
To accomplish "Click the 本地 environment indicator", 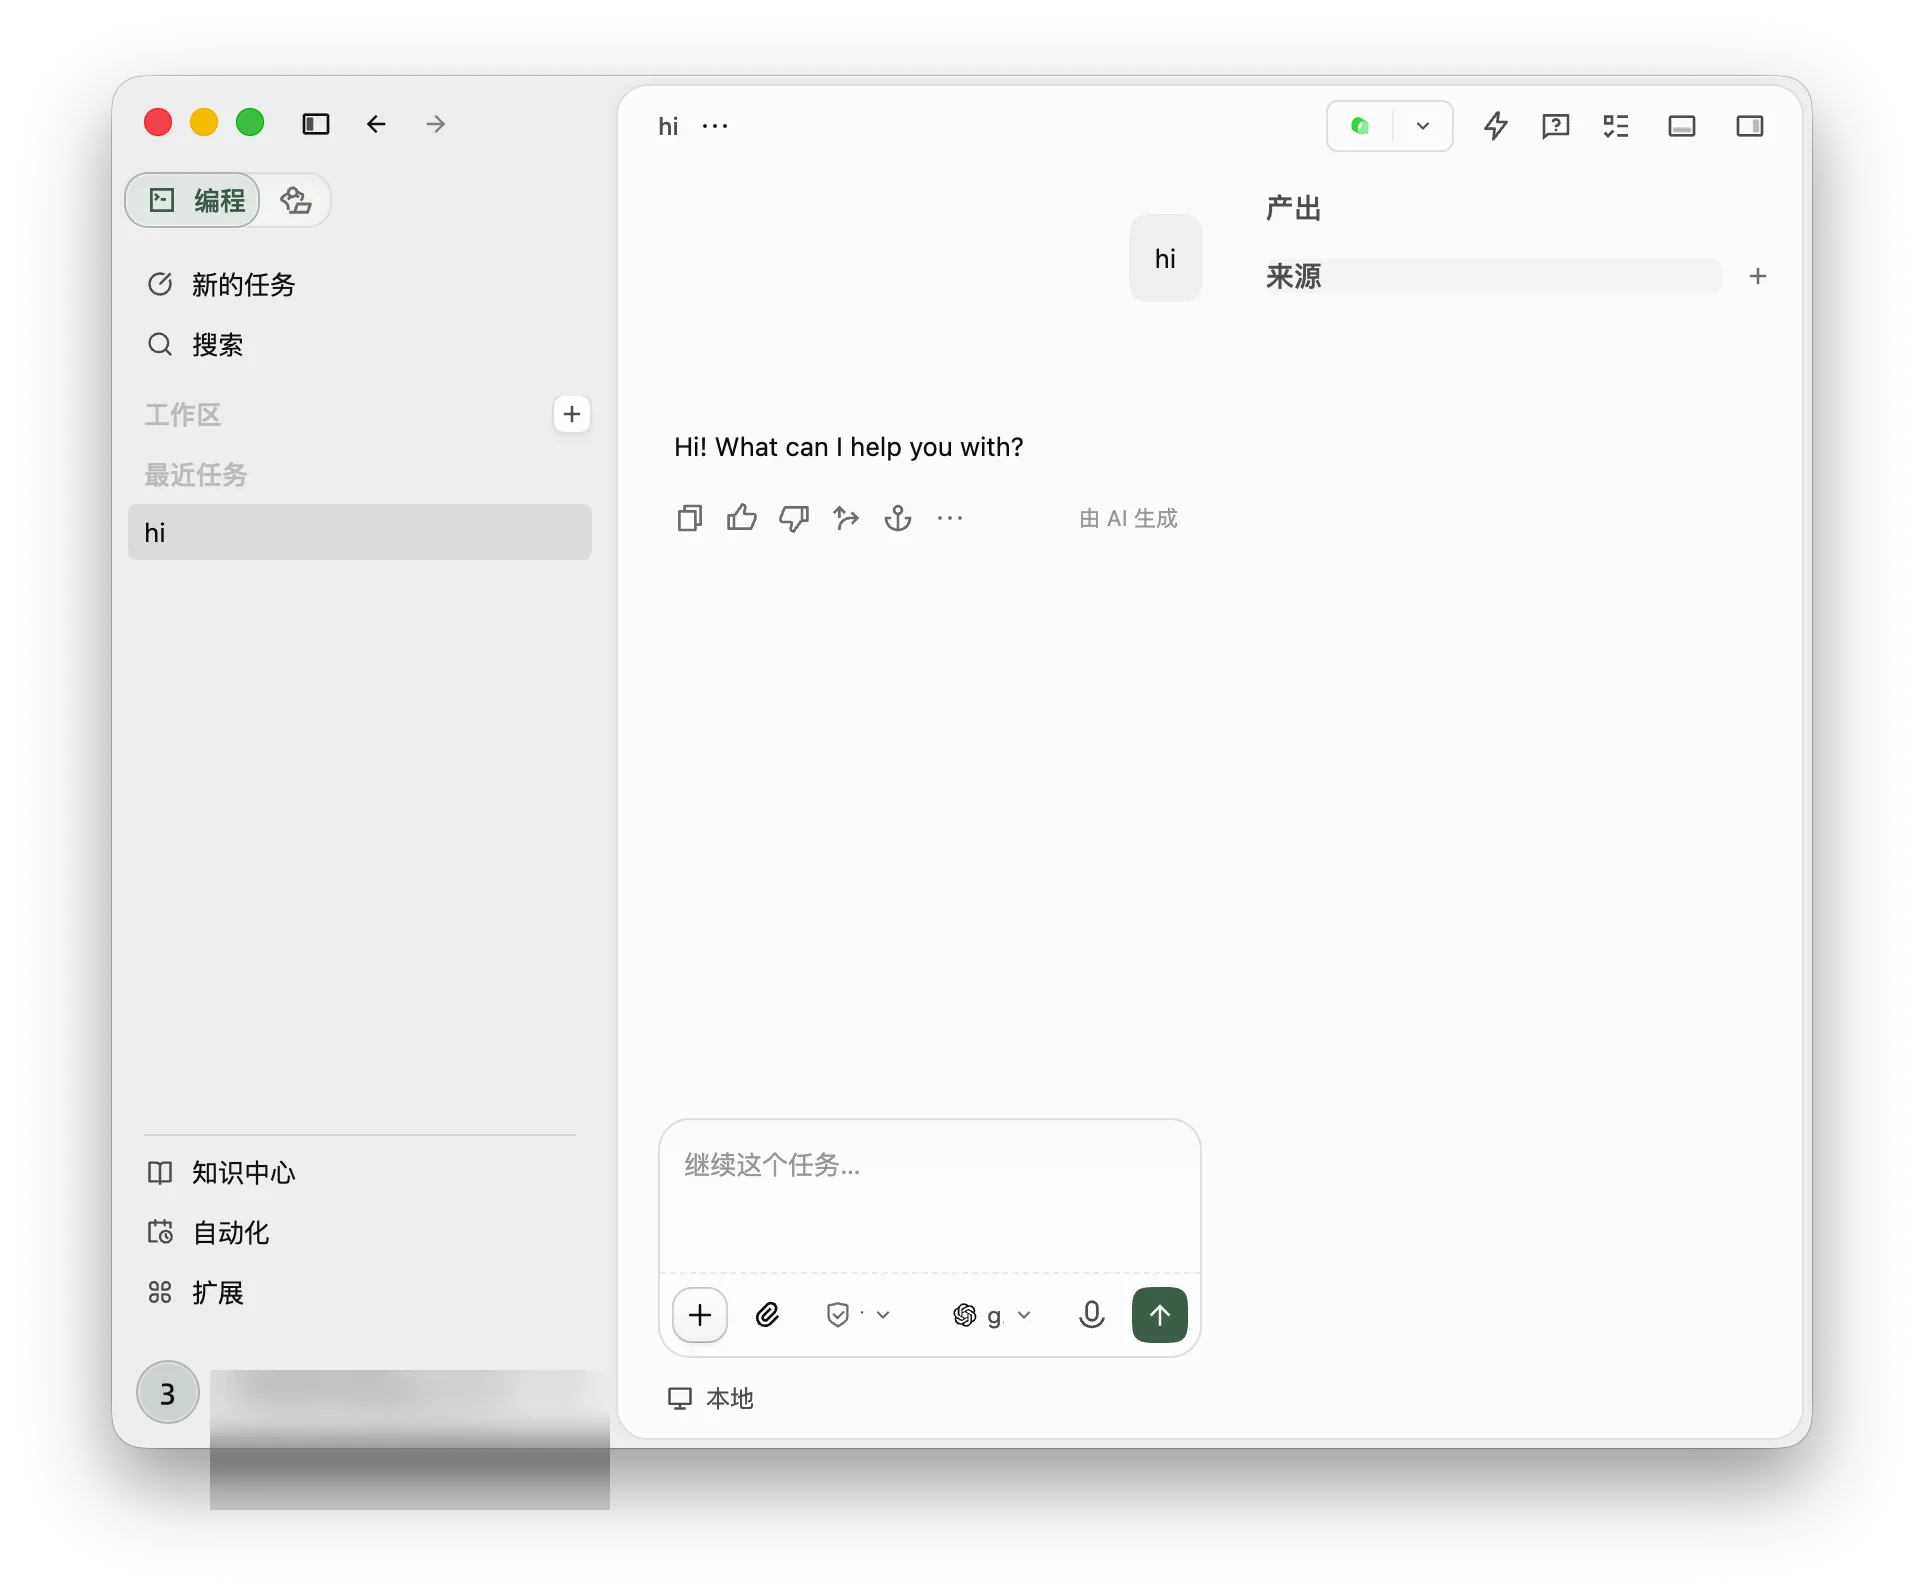I will click(711, 1398).
